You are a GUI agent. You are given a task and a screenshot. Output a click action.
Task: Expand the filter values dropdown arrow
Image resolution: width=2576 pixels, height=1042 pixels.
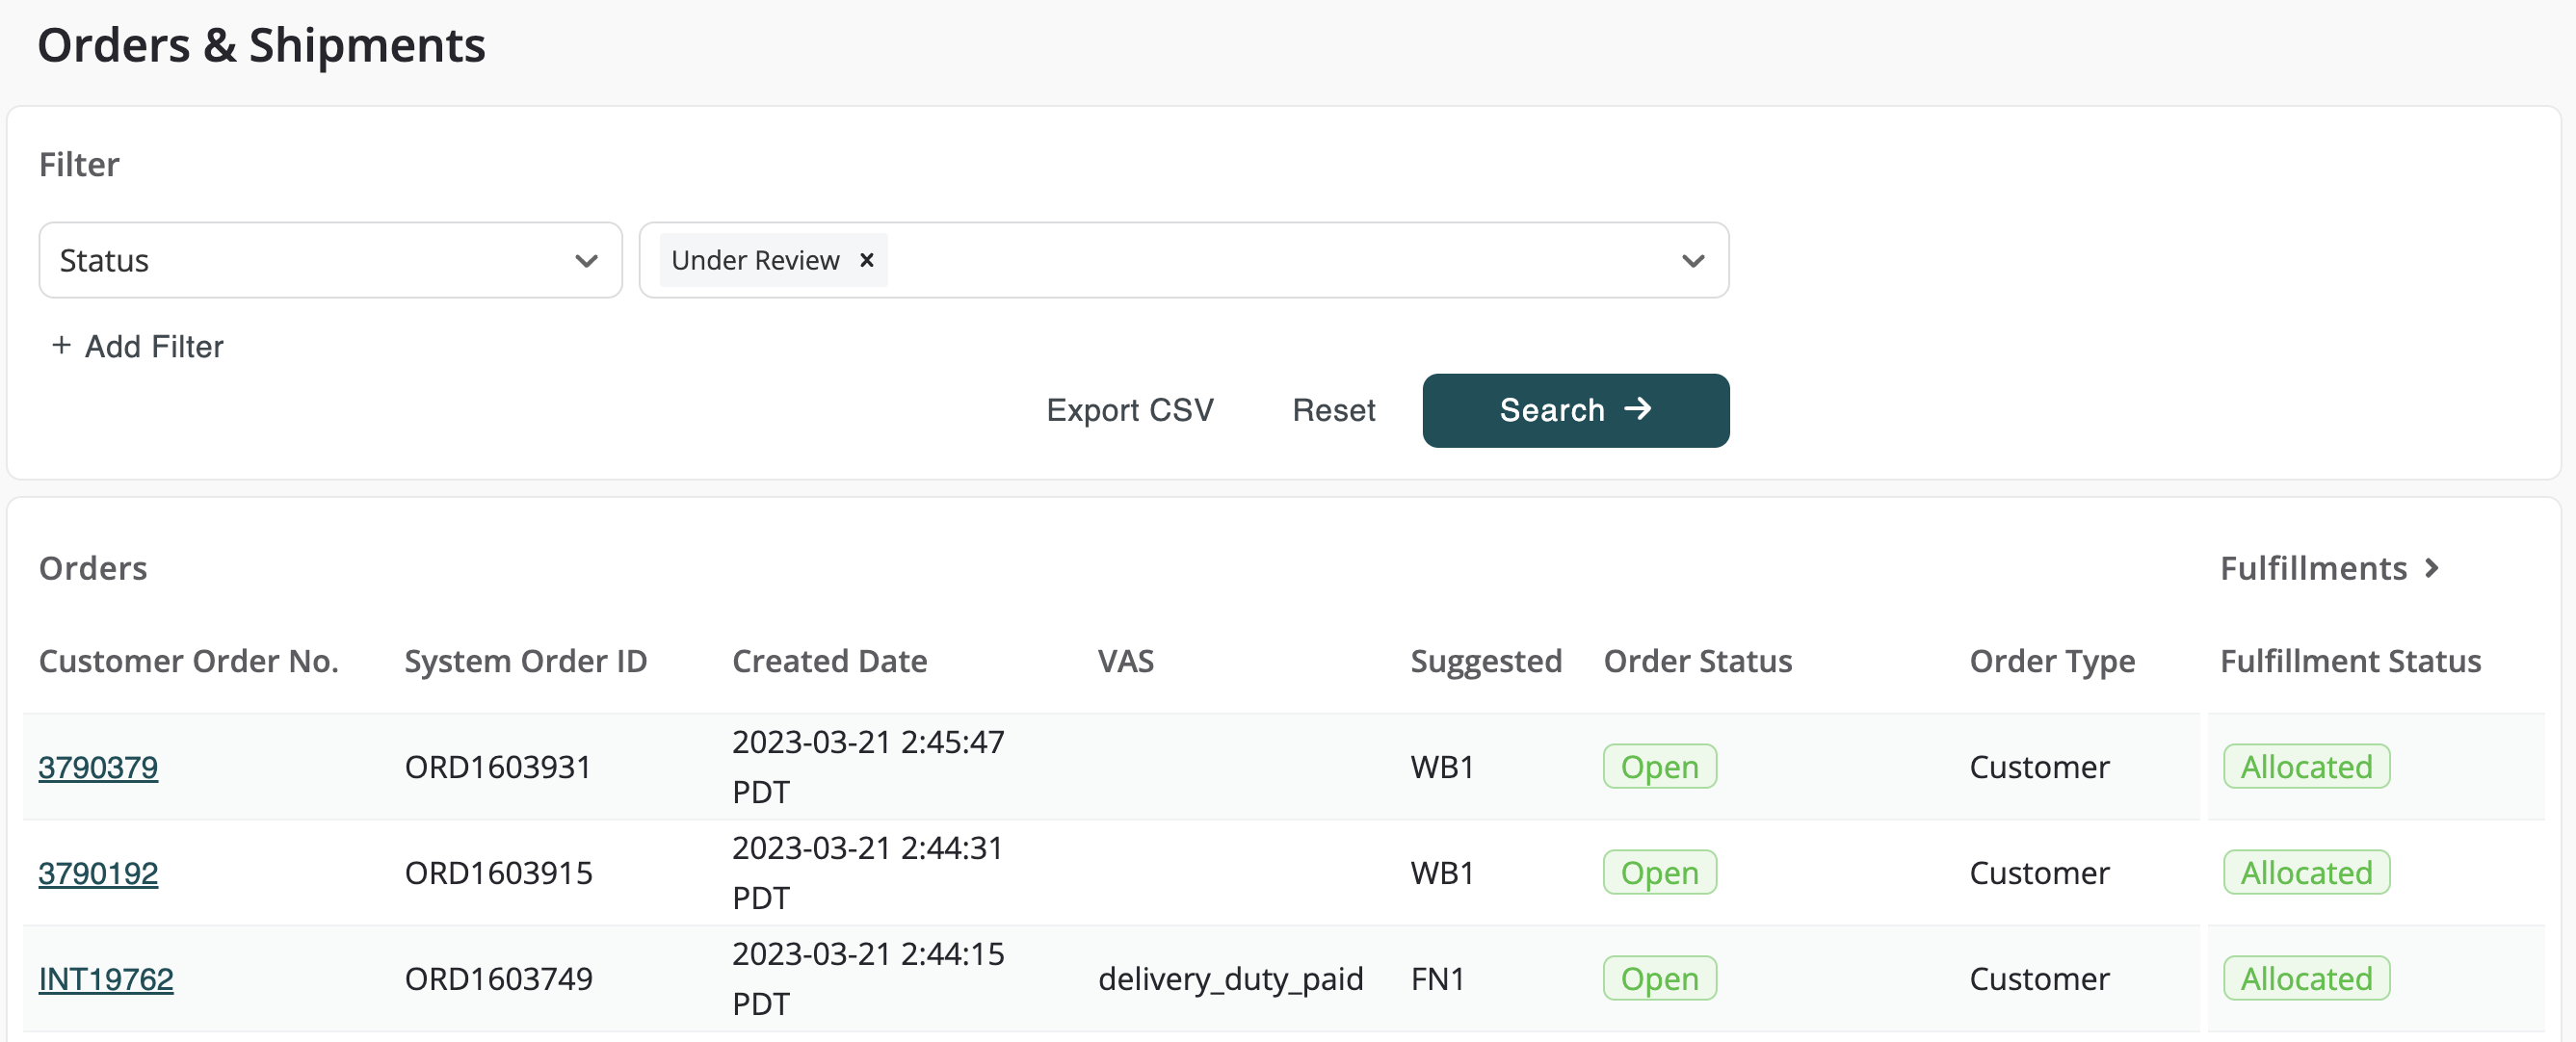pyautogui.click(x=1692, y=261)
